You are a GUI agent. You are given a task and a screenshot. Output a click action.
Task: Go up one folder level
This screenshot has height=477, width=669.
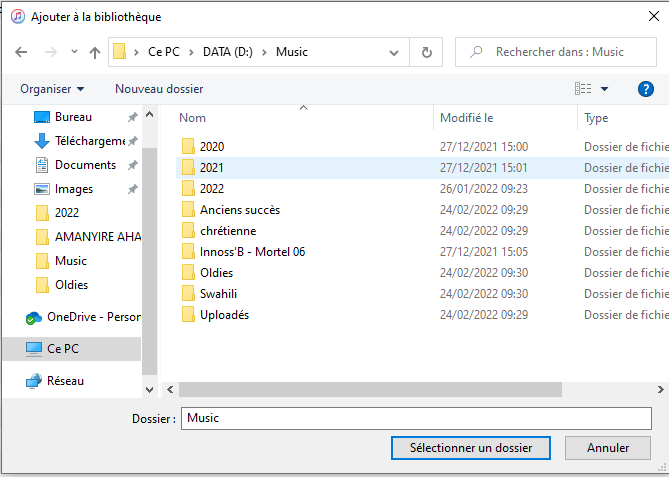pyautogui.click(x=95, y=52)
